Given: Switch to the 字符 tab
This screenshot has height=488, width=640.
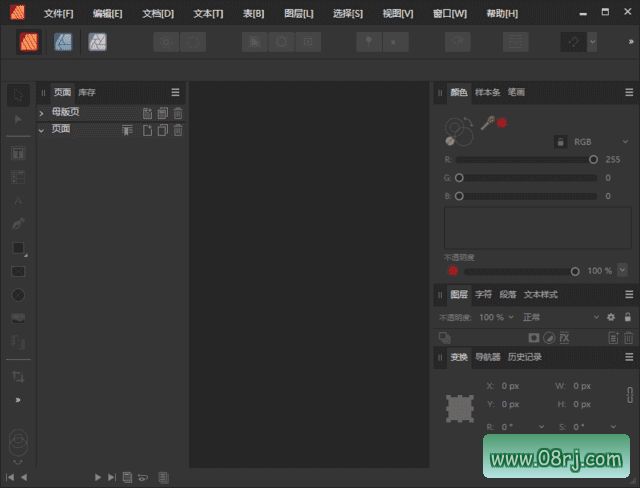Looking at the screenshot, I should pyautogui.click(x=483, y=294).
